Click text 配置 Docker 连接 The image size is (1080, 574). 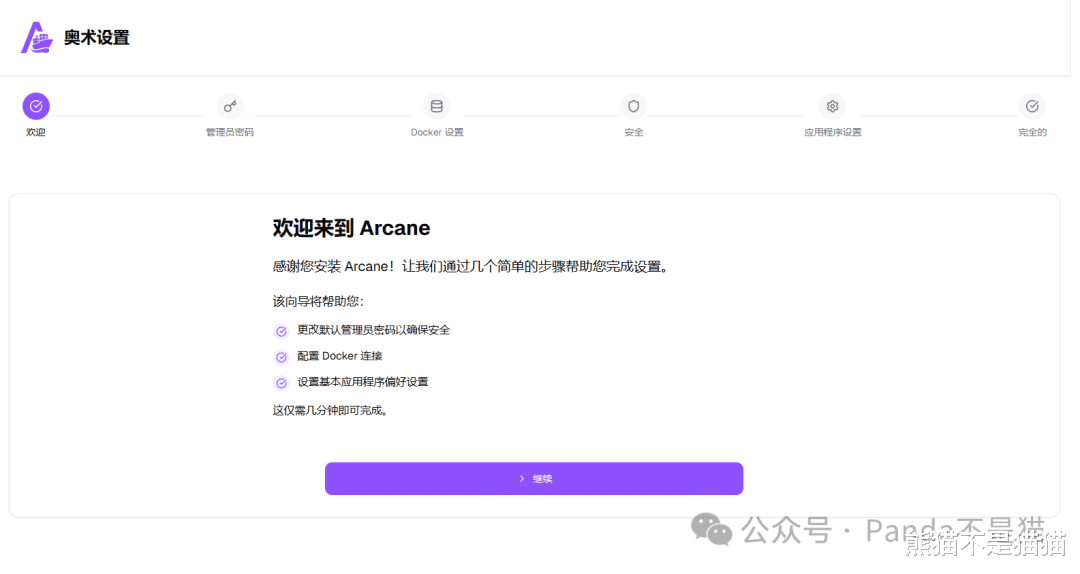(x=340, y=356)
